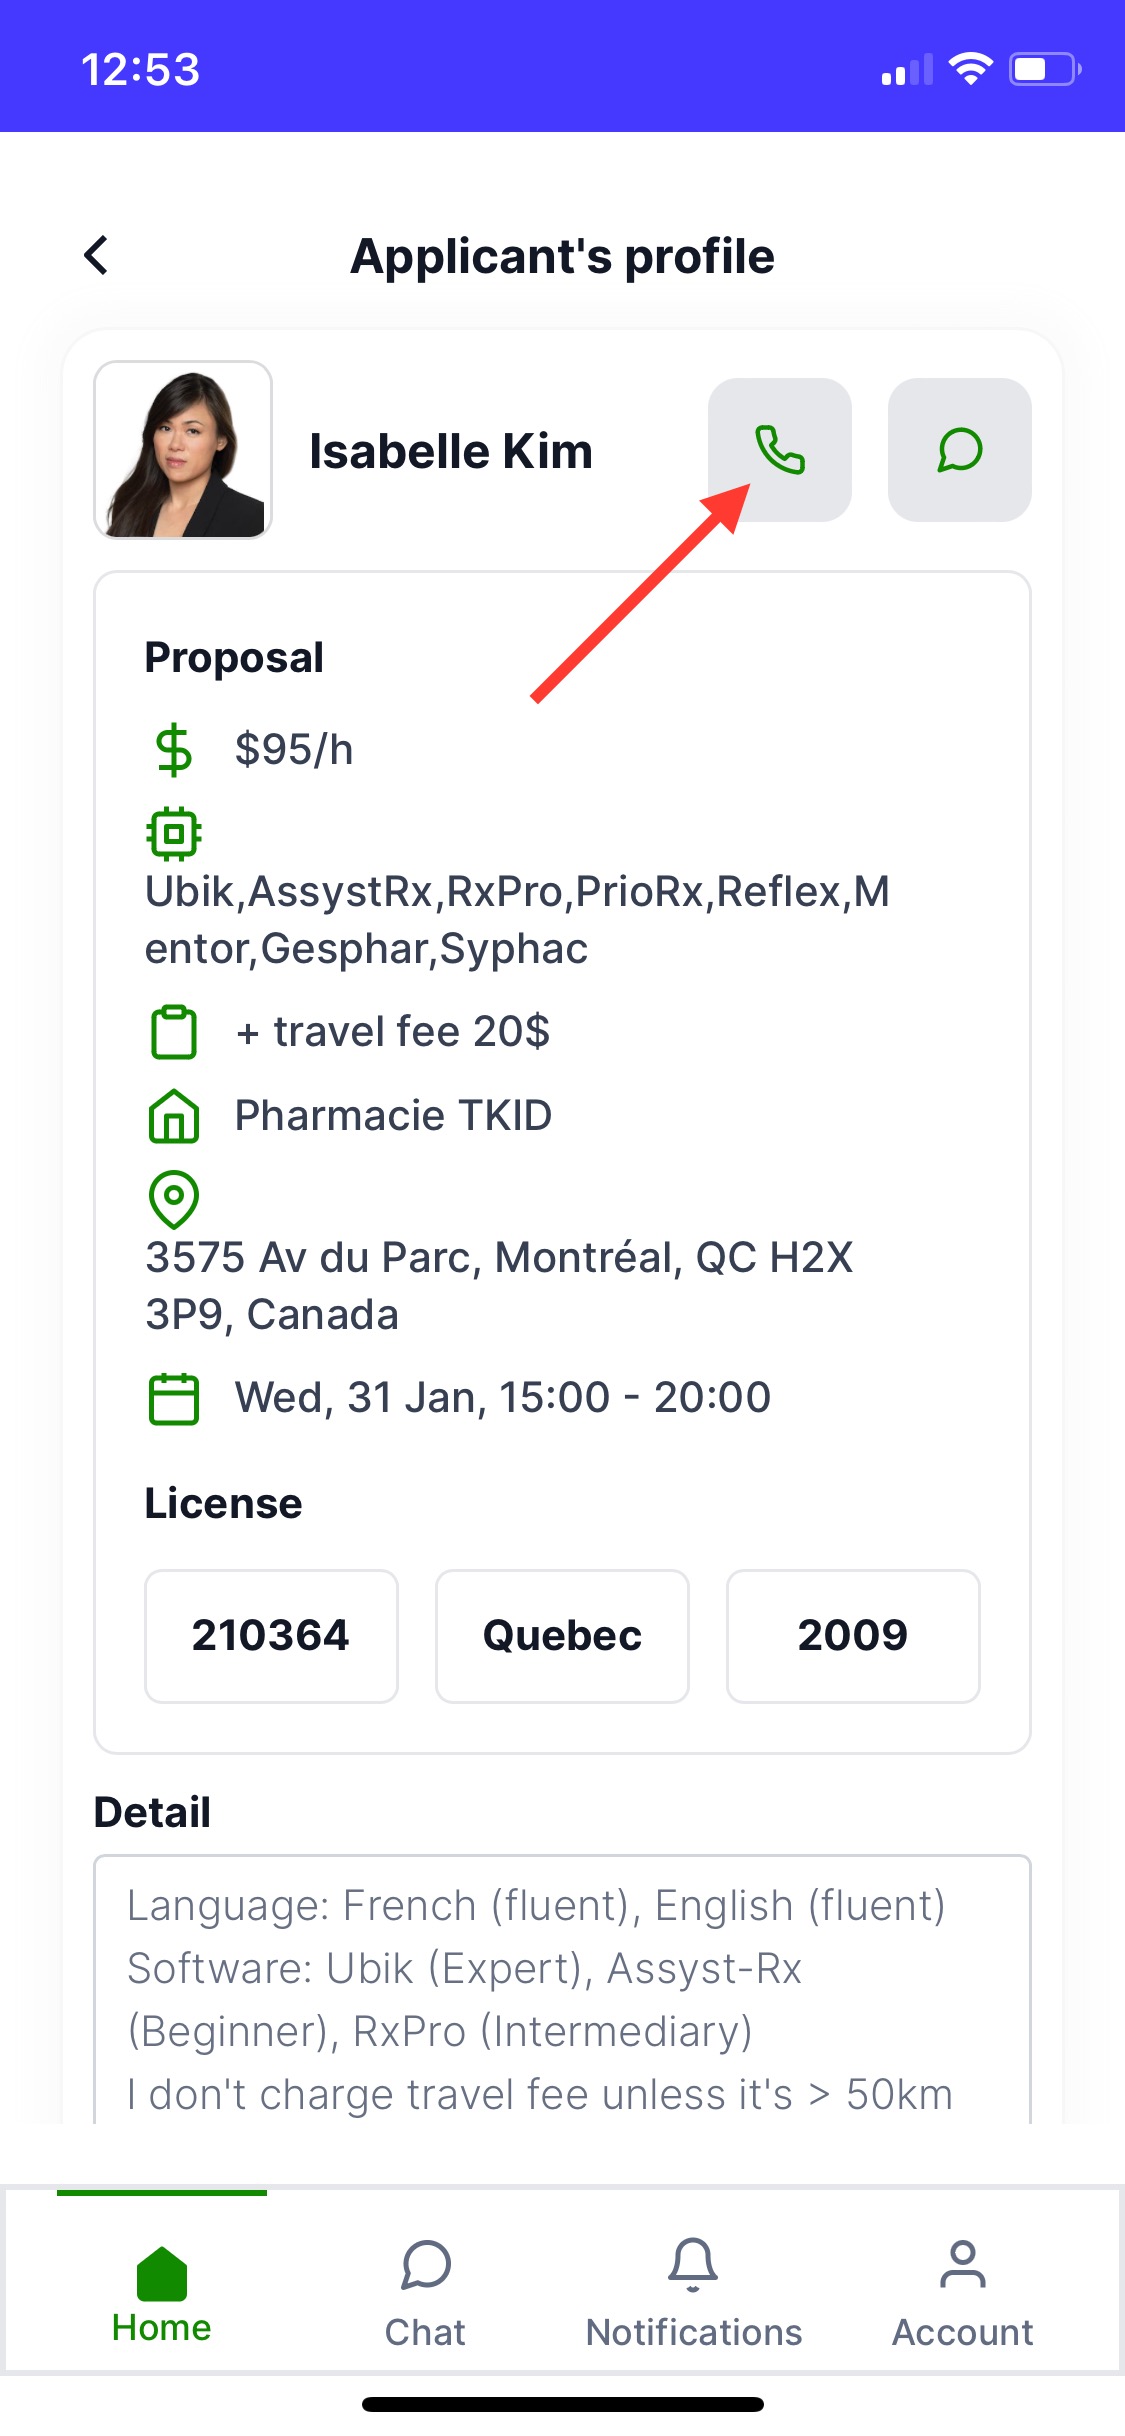Tap Isabelle Kim's profile photo
Screen dimensions: 1125x2436
pyautogui.click(x=183, y=450)
